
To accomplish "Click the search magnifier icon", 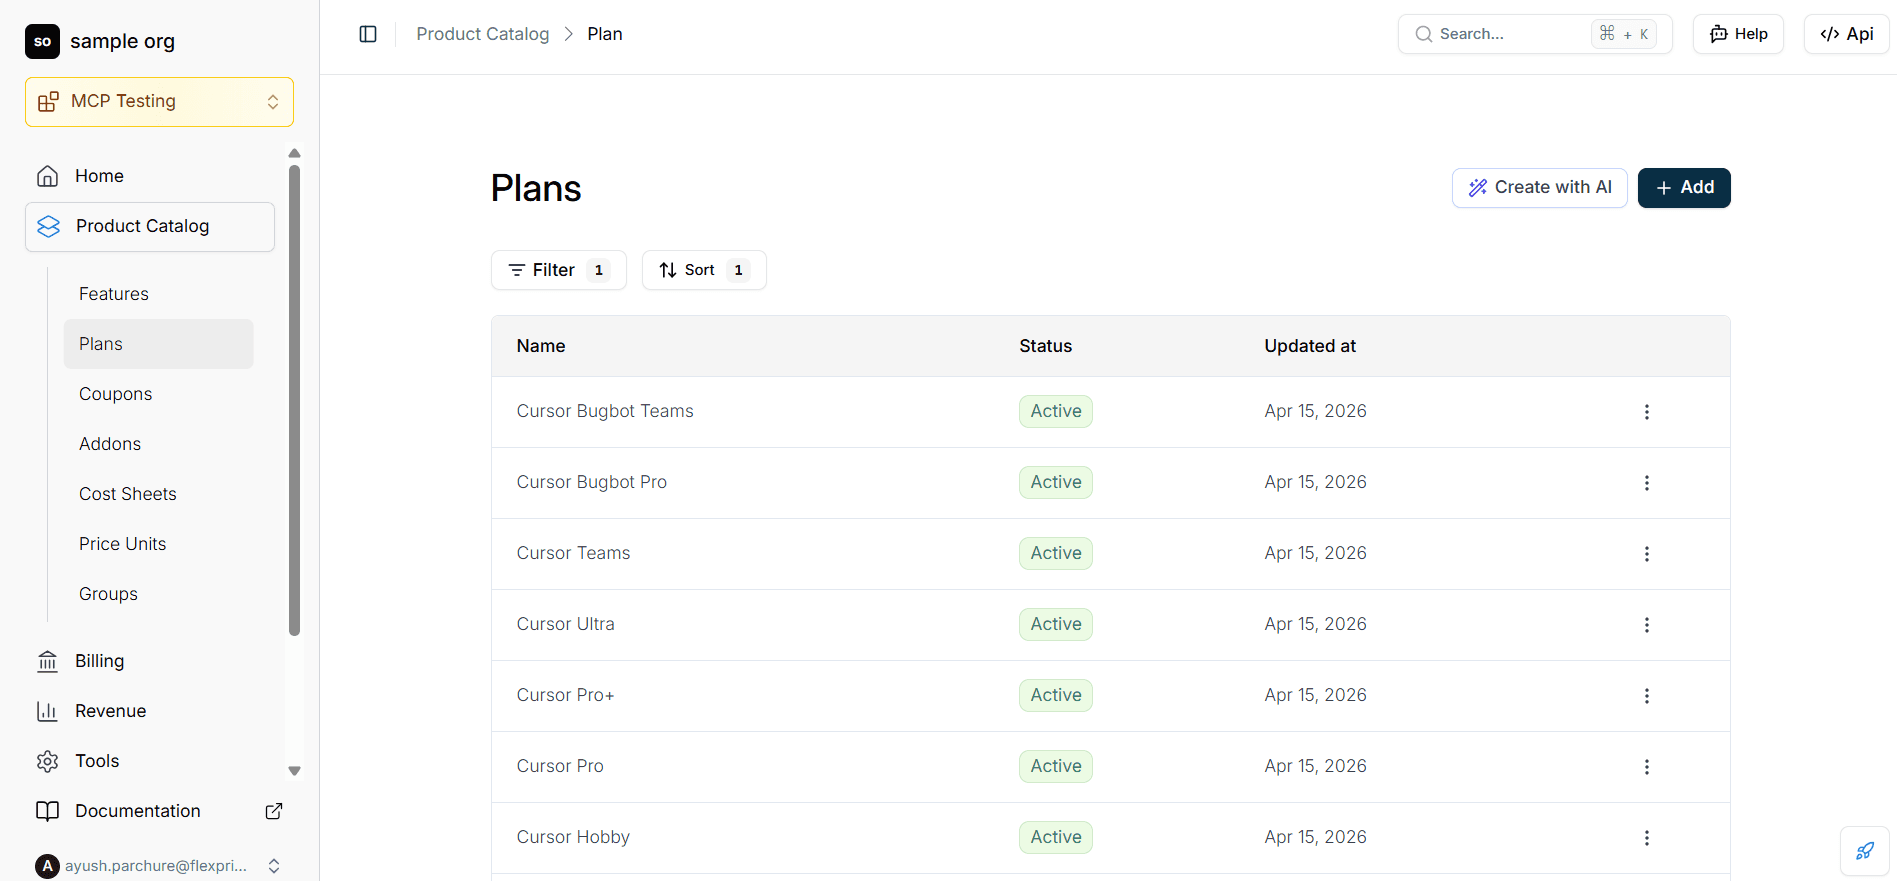I will click(1423, 34).
